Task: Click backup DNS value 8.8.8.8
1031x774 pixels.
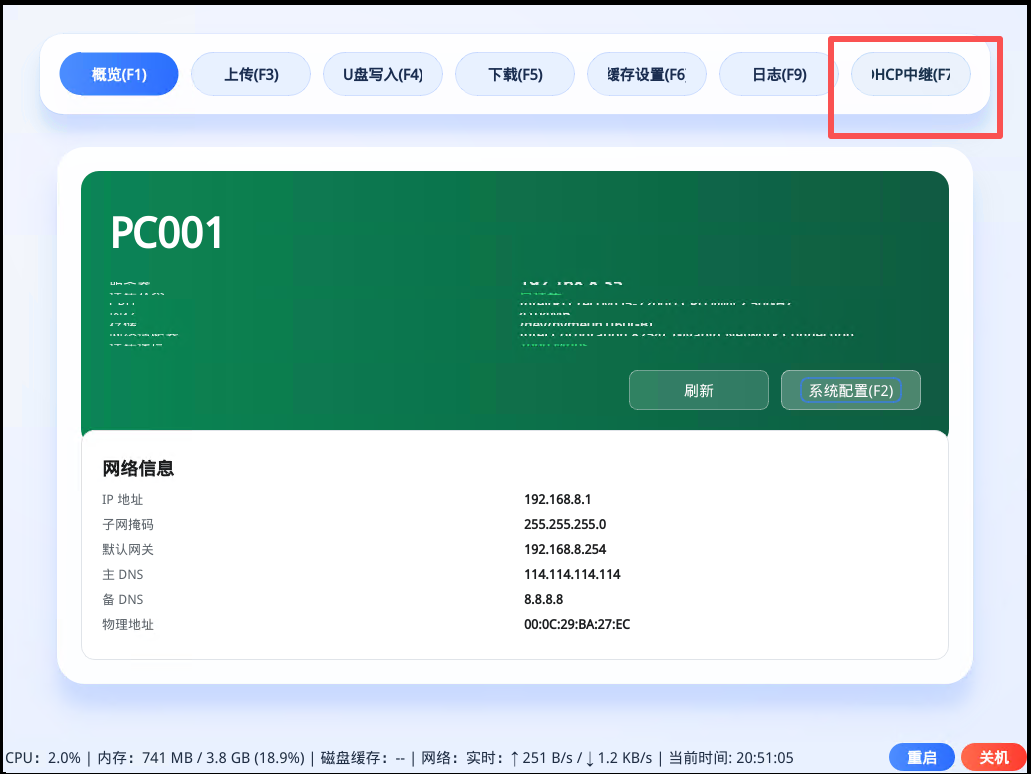Action: click(x=544, y=599)
